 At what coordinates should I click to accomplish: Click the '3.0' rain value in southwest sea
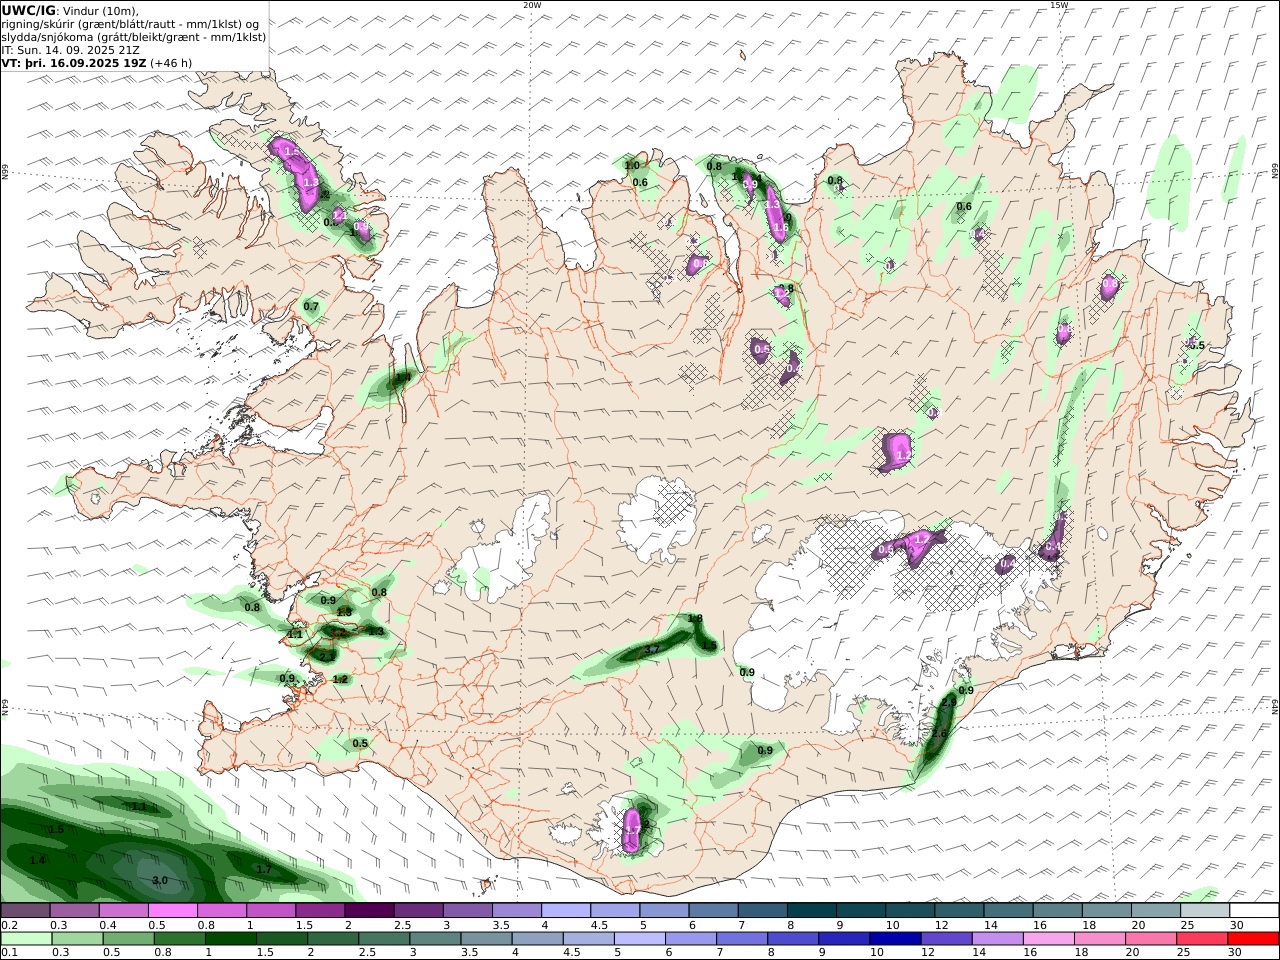pos(160,880)
